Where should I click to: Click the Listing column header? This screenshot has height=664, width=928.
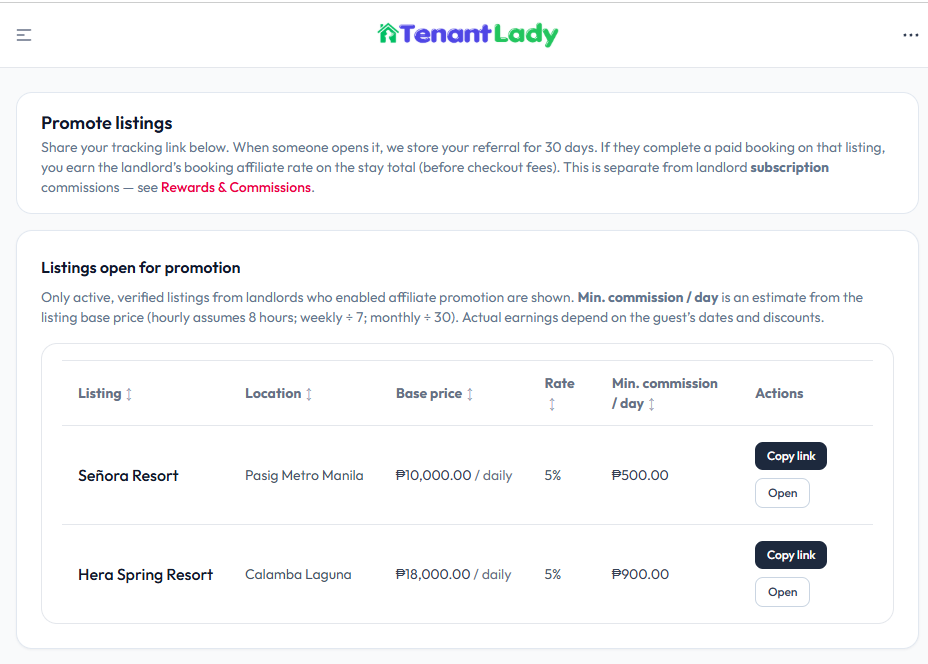[x=99, y=393]
